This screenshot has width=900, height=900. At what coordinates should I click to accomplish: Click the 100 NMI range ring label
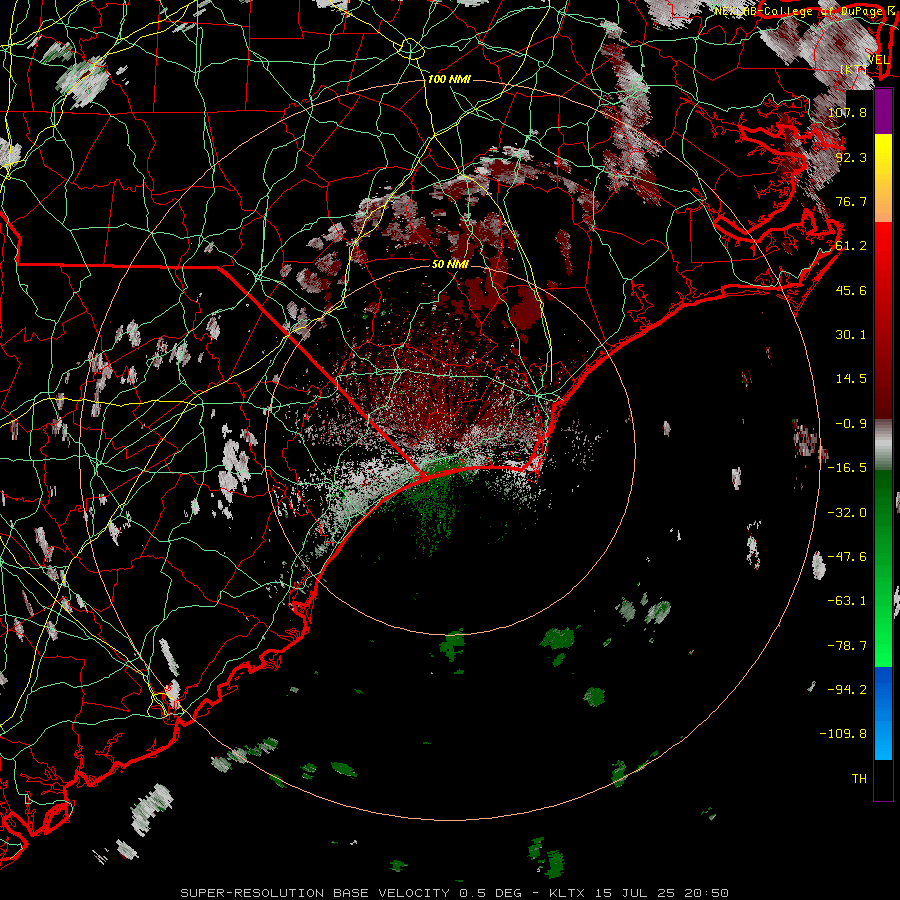coord(449,79)
